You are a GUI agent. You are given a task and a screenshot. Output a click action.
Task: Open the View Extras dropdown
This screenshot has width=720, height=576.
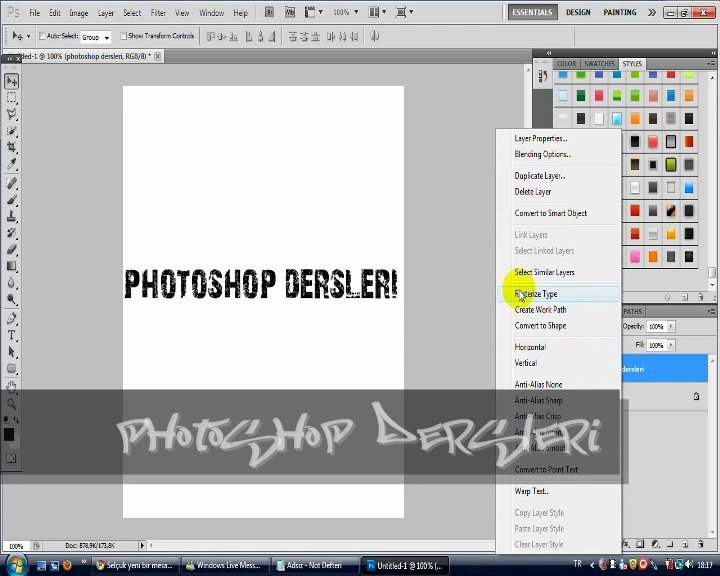(314, 12)
